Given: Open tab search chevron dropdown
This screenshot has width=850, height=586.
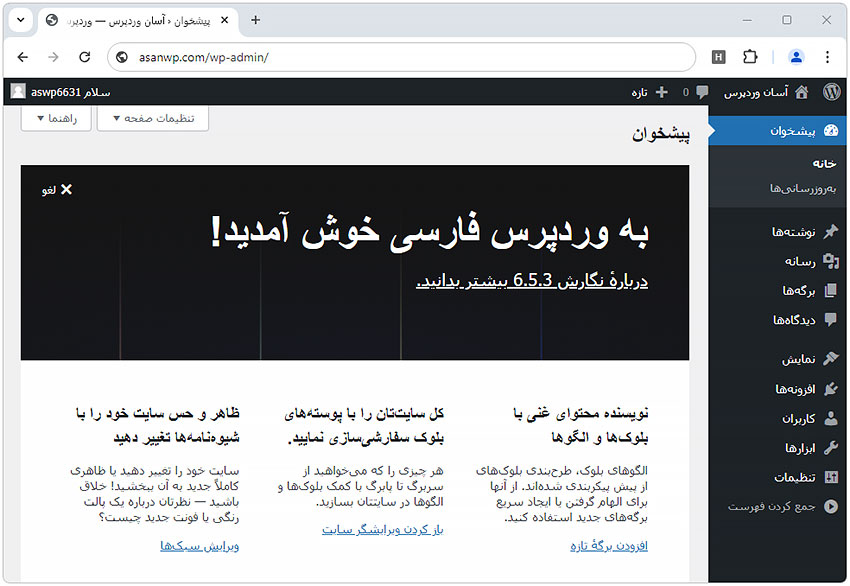Looking at the screenshot, I should pyautogui.click(x=21, y=20).
